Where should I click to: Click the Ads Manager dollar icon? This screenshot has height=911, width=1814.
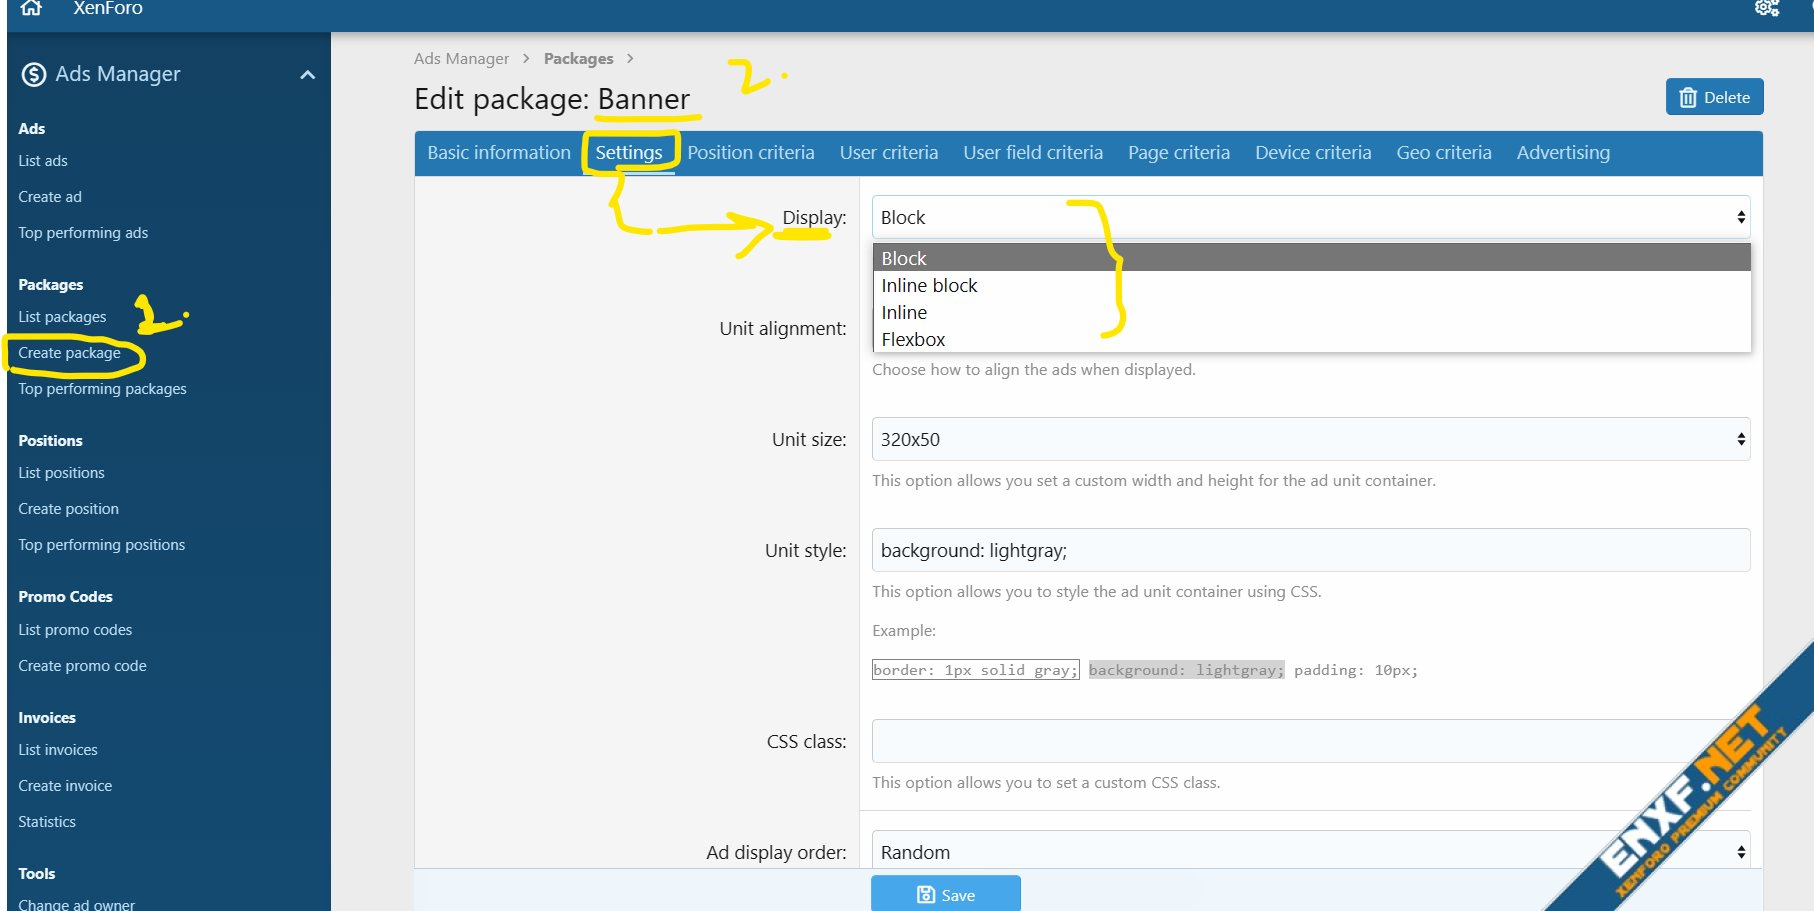click(x=34, y=74)
